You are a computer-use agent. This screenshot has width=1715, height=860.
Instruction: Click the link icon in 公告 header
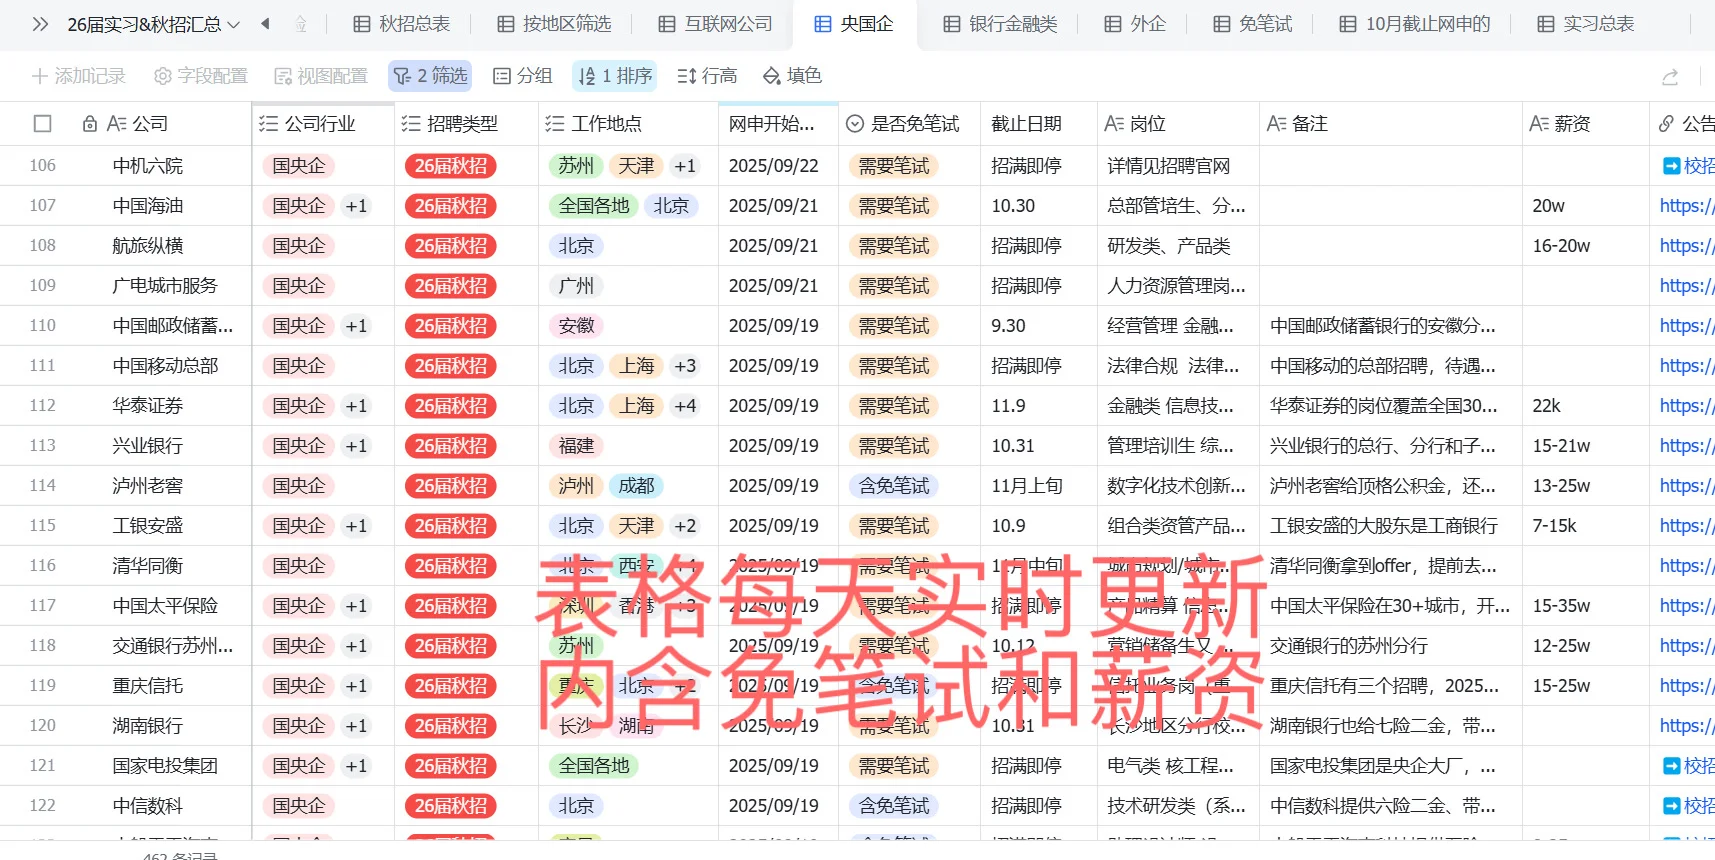pos(1666,124)
